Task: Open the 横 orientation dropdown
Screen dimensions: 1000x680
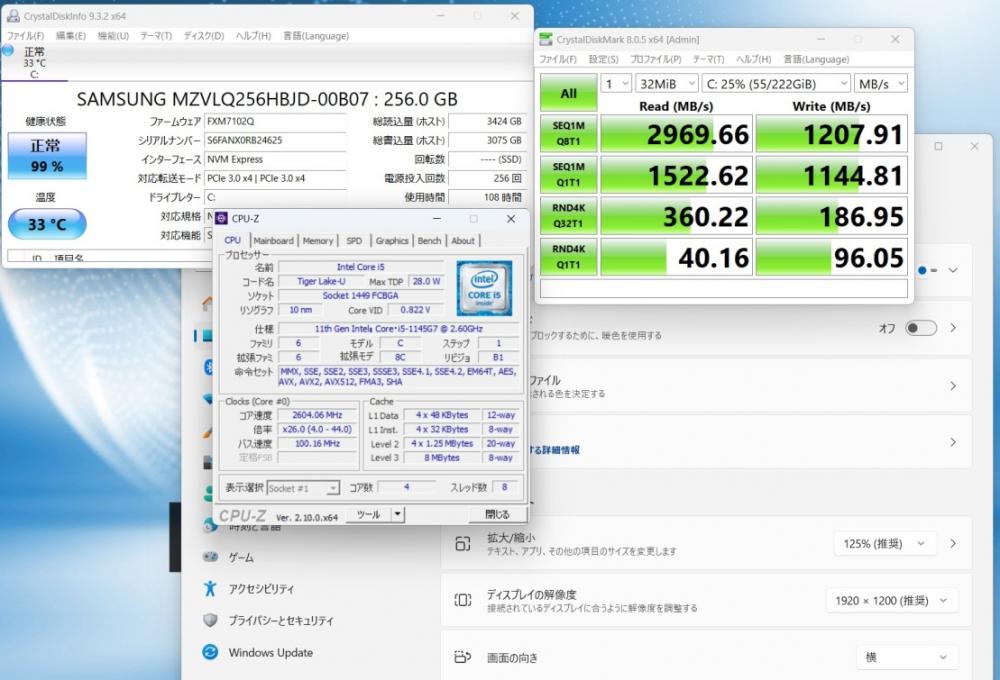Action: [x=906, y=657]
